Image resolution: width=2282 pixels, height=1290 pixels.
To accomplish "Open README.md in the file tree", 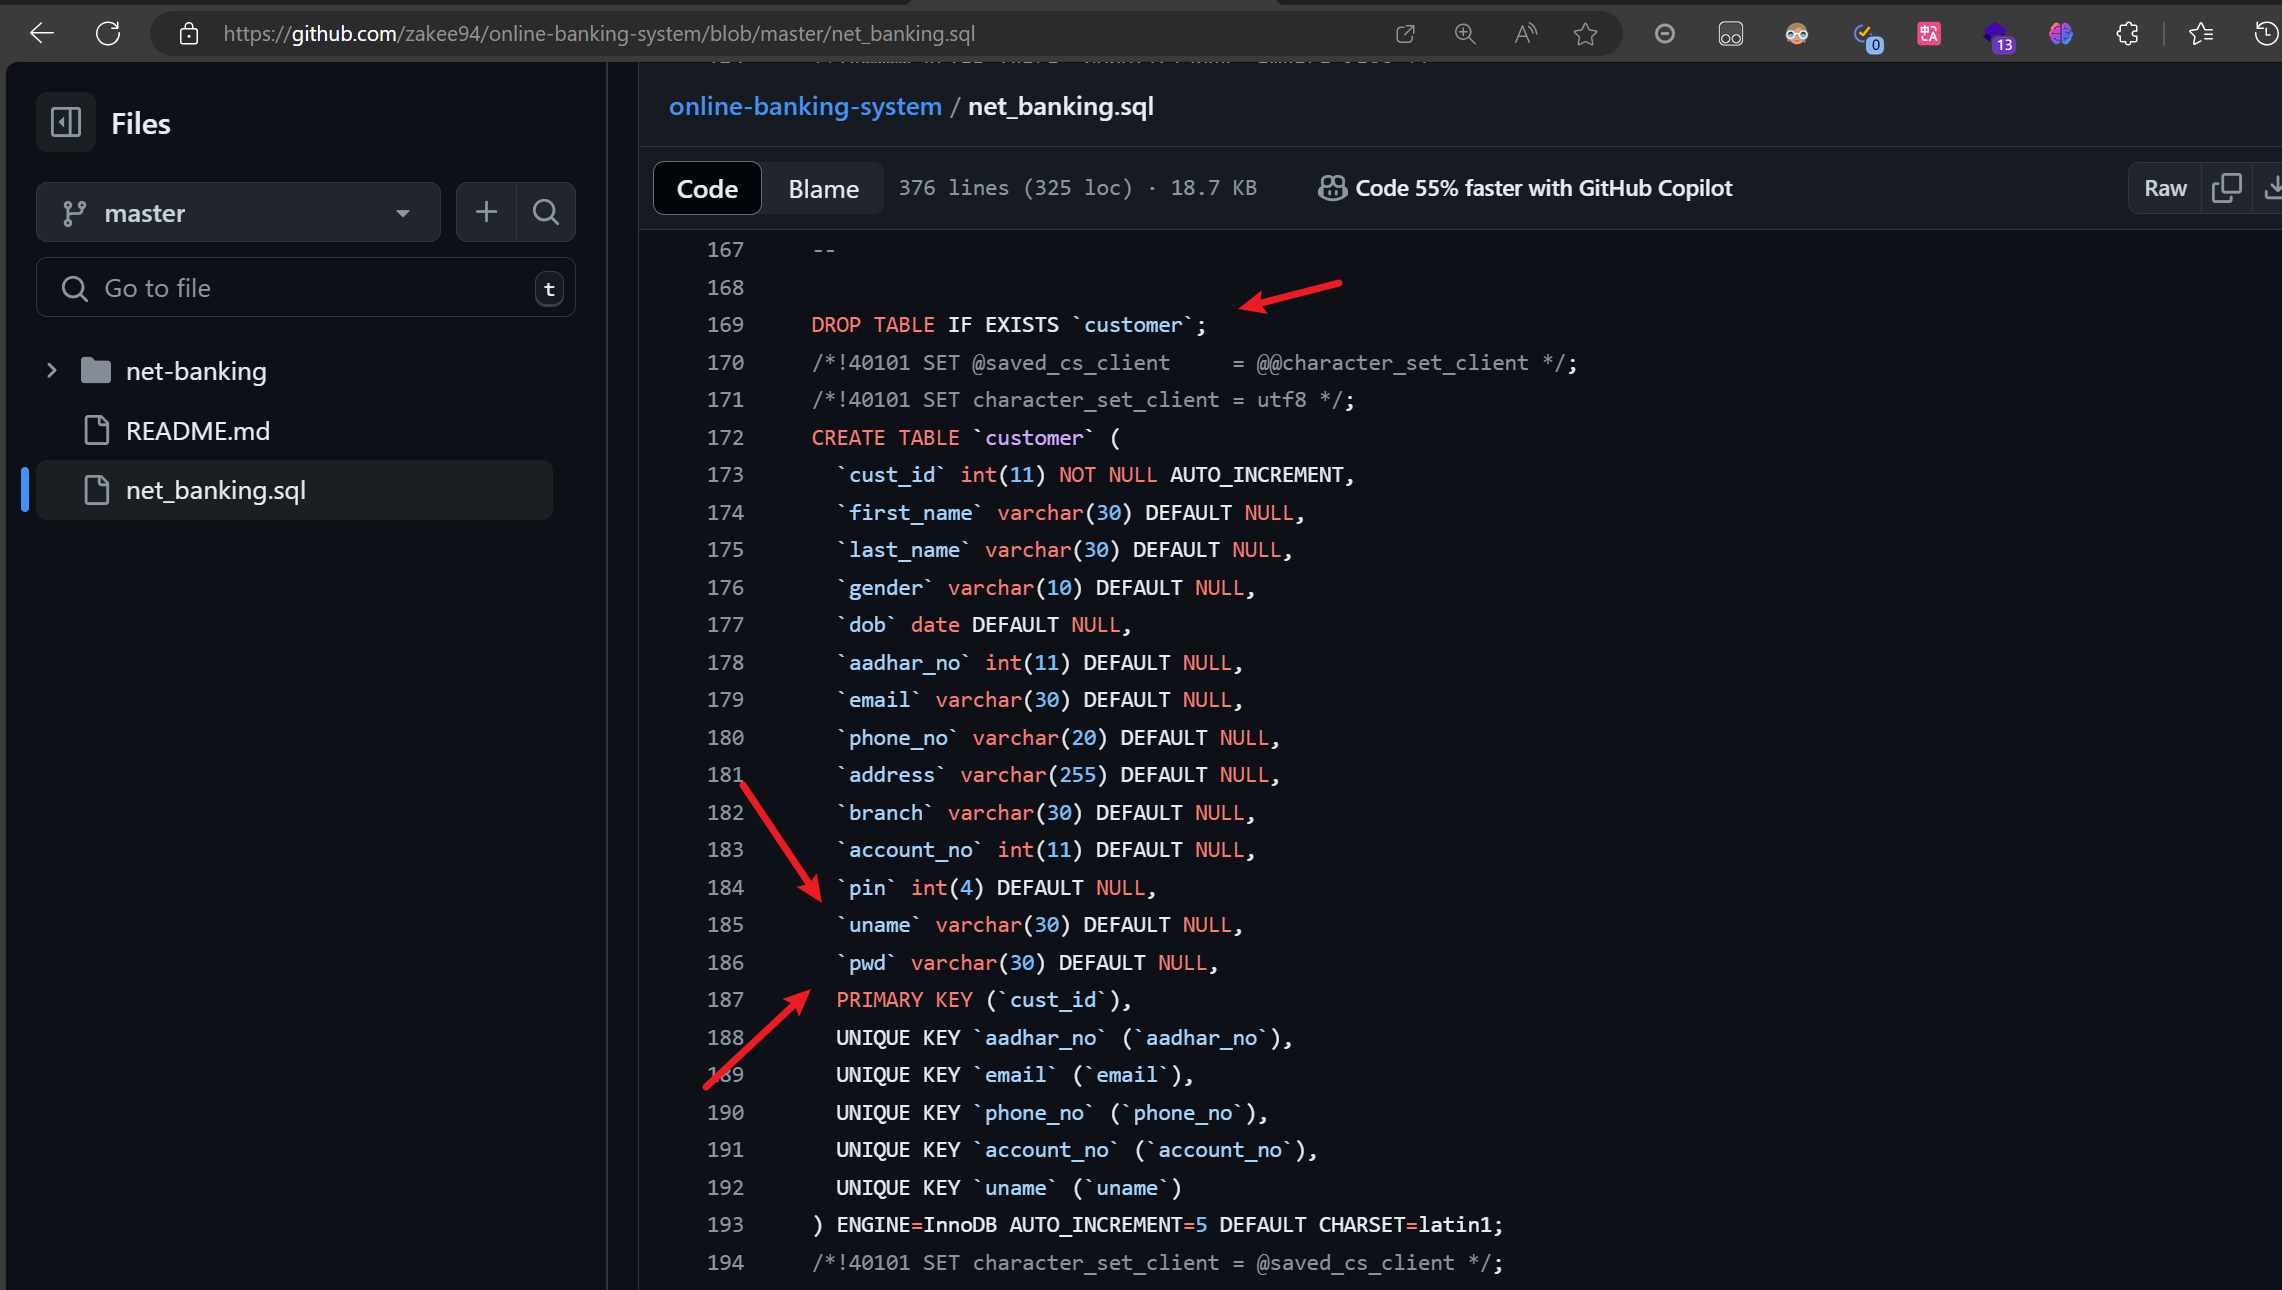I will 197,431.
